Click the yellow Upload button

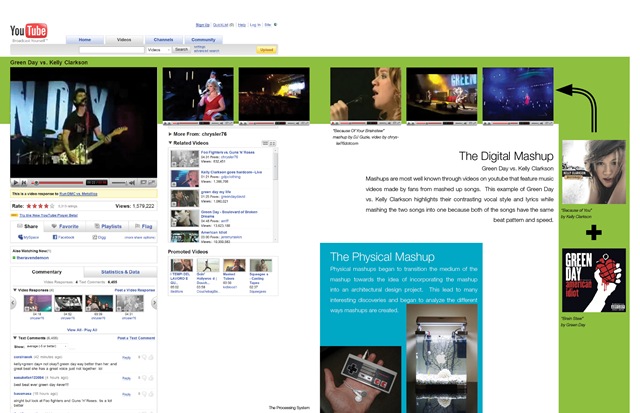(267, 50)
